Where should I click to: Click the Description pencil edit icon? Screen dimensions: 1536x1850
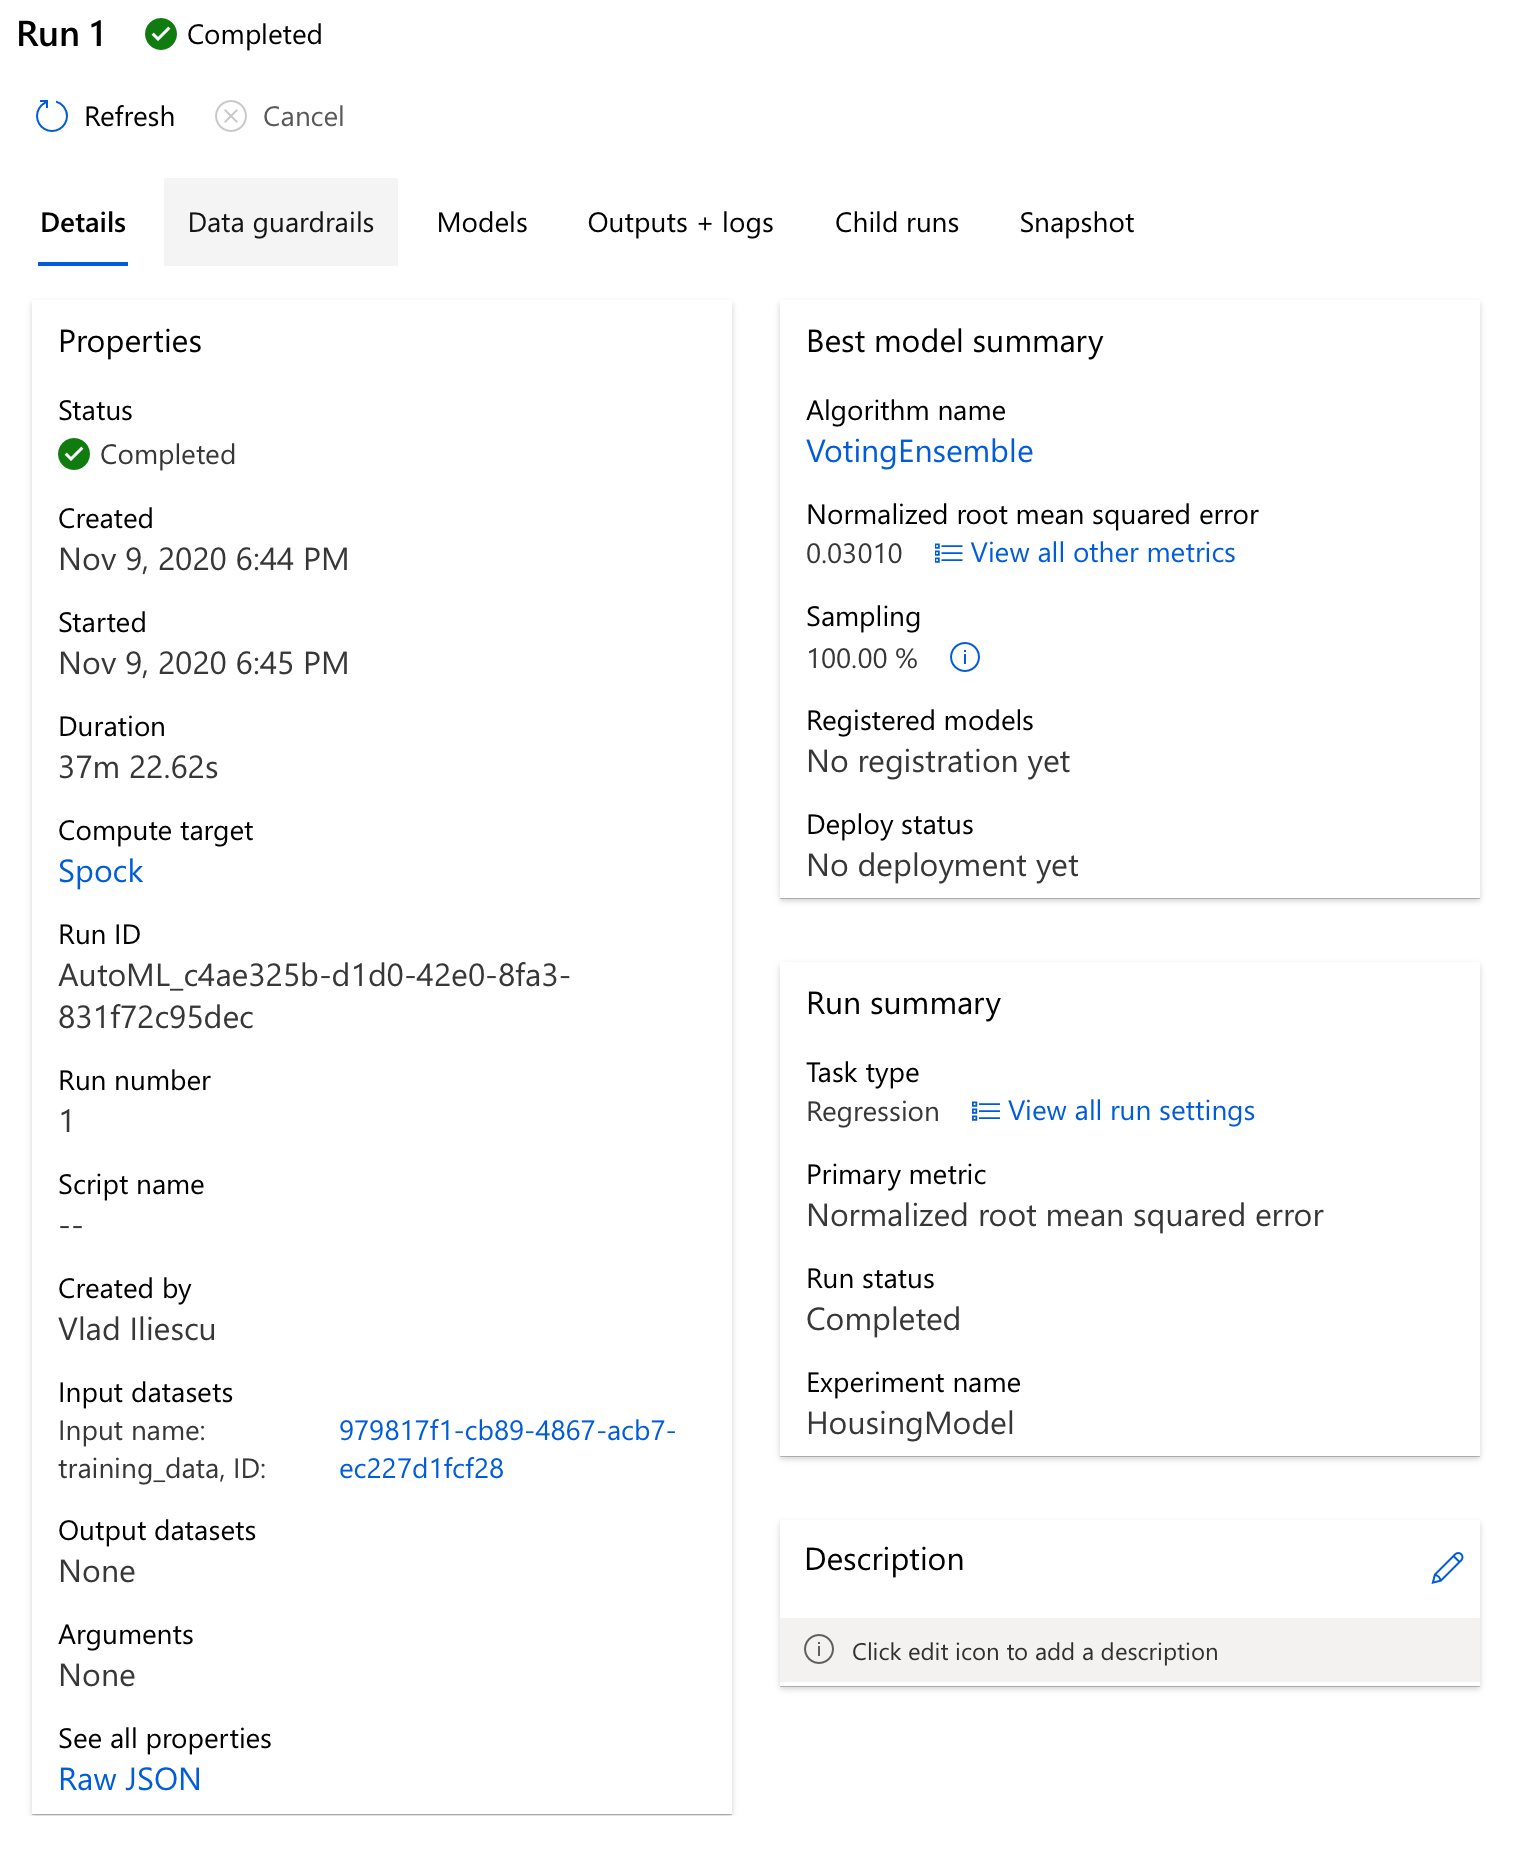(x=1447, y=1568)
